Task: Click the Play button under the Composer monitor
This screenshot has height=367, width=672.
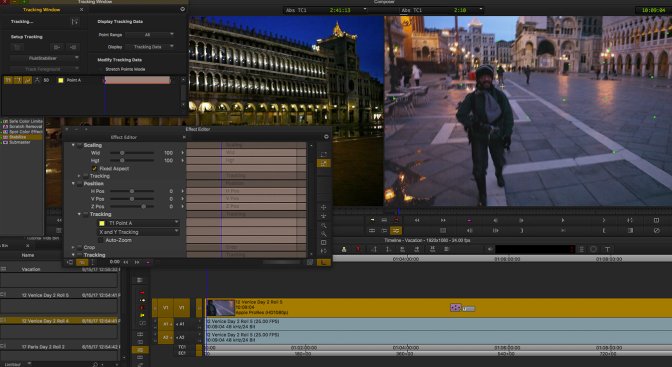Action: point(563,220)
